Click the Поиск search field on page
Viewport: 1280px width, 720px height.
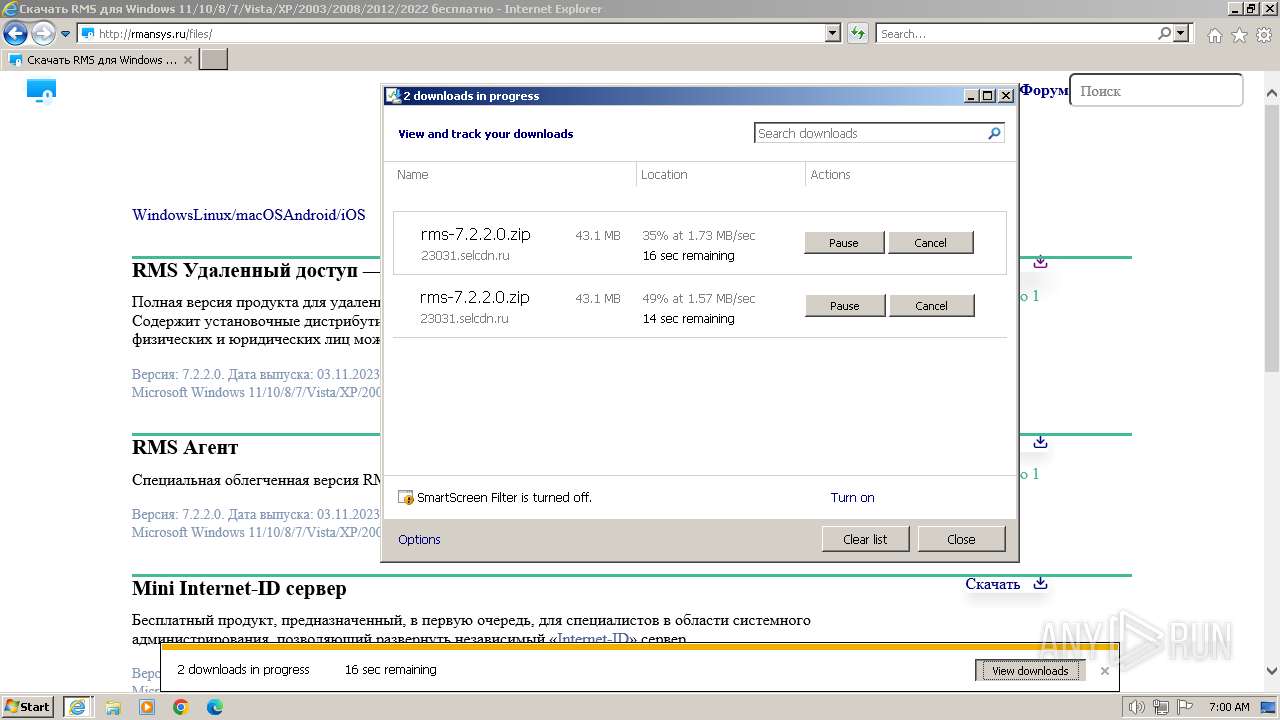click(1156, 90)
